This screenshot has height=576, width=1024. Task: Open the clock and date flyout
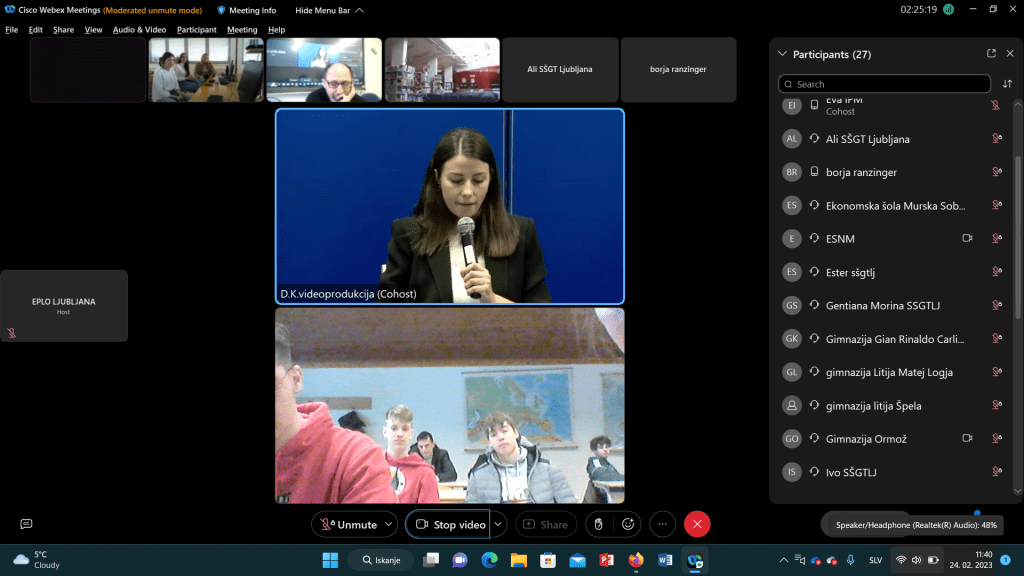coord(970,560)
